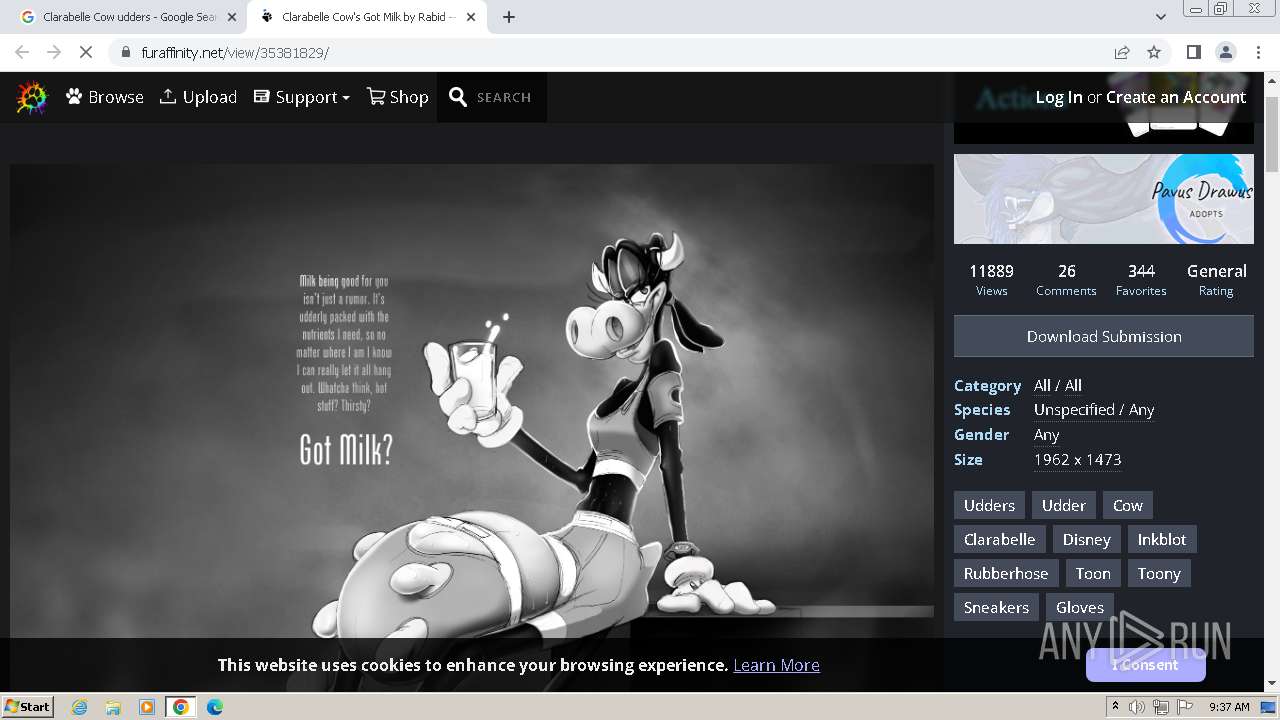
Task: Select the Sneakers tag
Action: pyautogui.click(x=996, y=607)
